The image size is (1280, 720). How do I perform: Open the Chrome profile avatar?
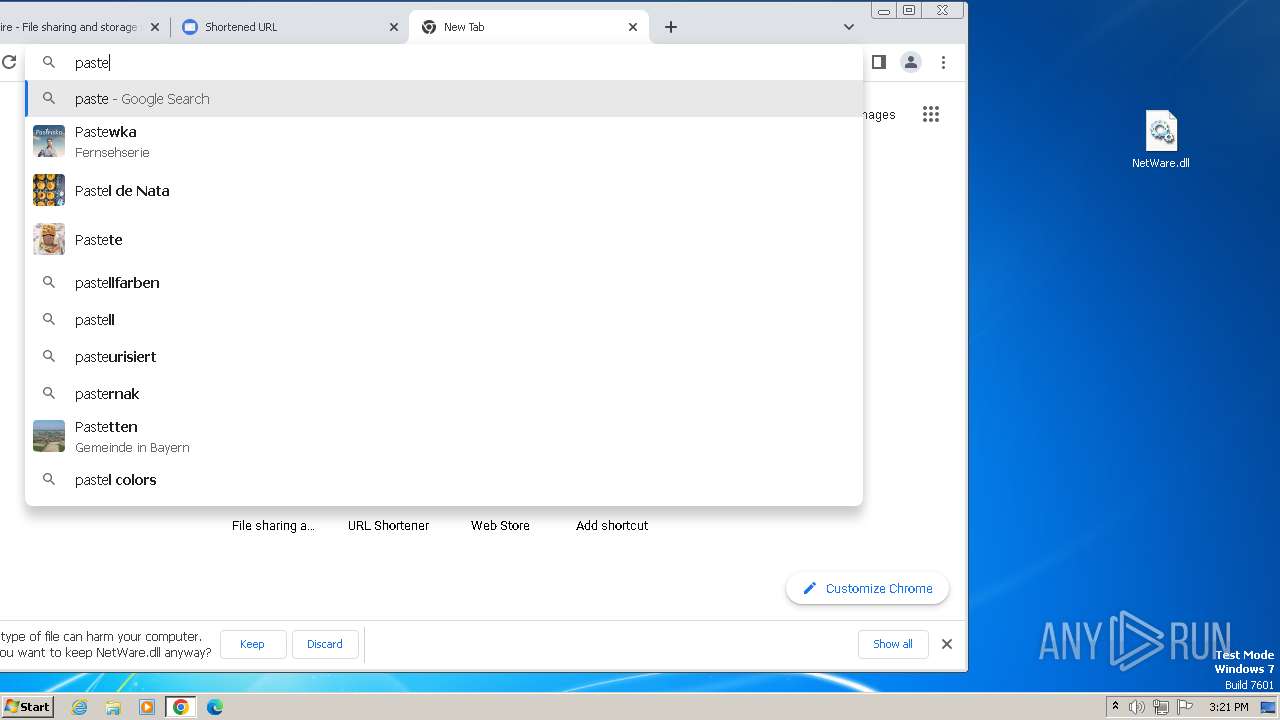click(x=911, y=62)
